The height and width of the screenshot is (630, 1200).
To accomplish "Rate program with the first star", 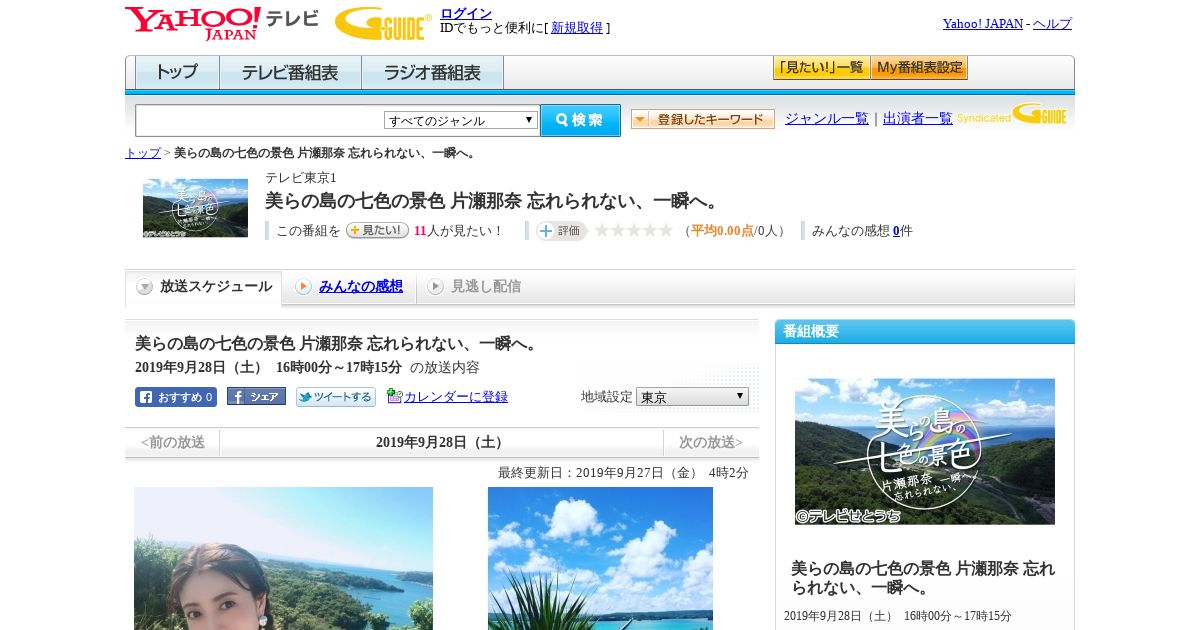I will (x=602, y=231).
